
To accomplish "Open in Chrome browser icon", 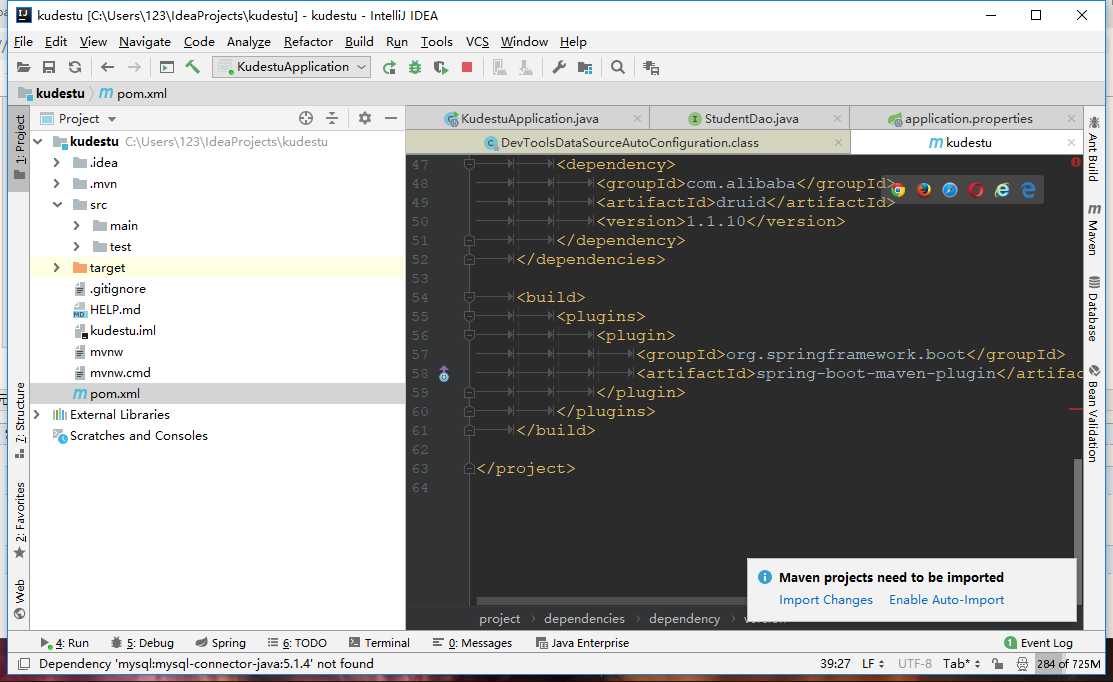I will point(898,190).
